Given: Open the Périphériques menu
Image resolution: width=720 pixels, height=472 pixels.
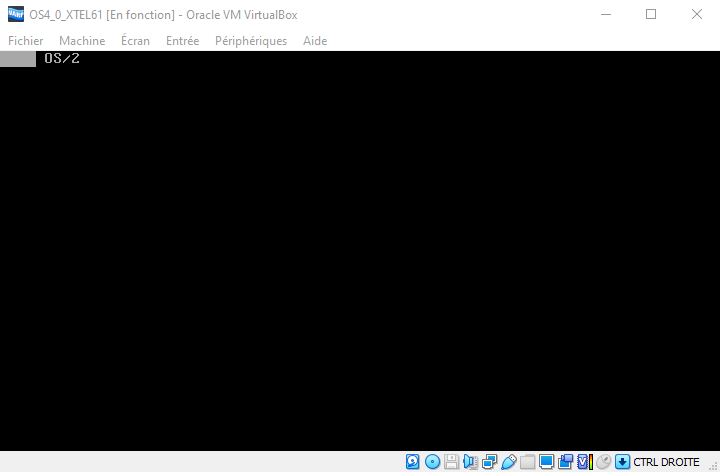Looking at the screenshot, I should pos(251,41).
